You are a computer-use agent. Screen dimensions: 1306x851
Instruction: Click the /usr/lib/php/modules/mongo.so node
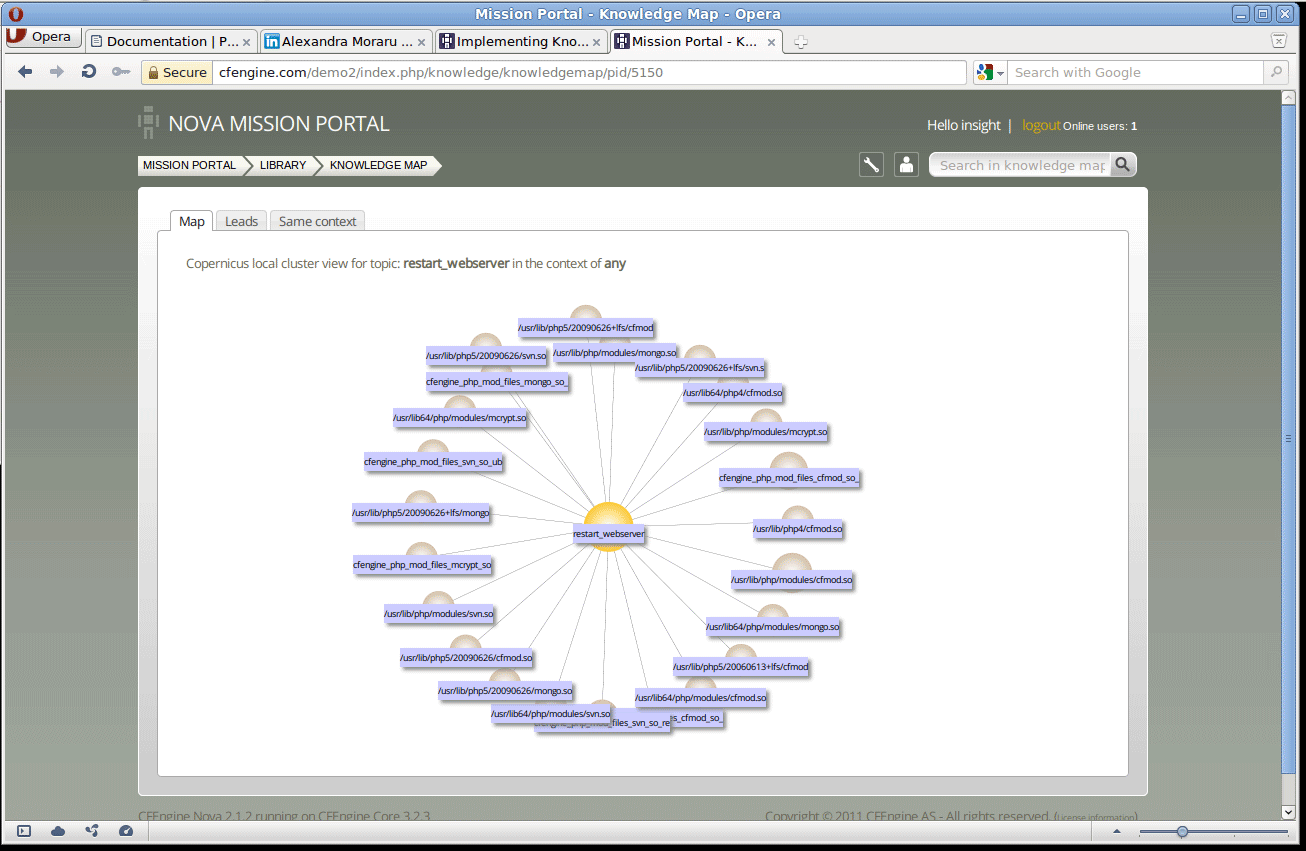pyautogui.click(x=615, y=352)
